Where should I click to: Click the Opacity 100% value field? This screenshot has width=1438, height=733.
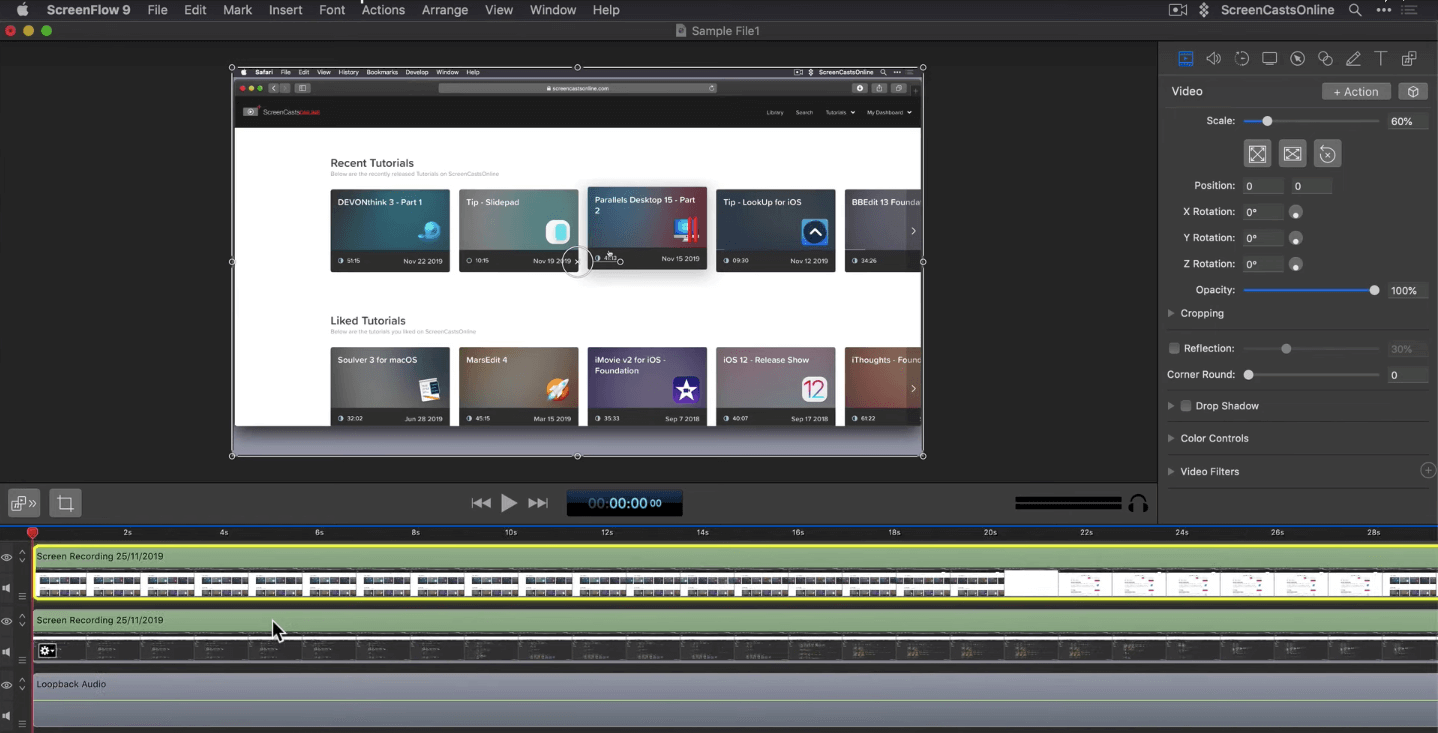[x=1407, y=290]
